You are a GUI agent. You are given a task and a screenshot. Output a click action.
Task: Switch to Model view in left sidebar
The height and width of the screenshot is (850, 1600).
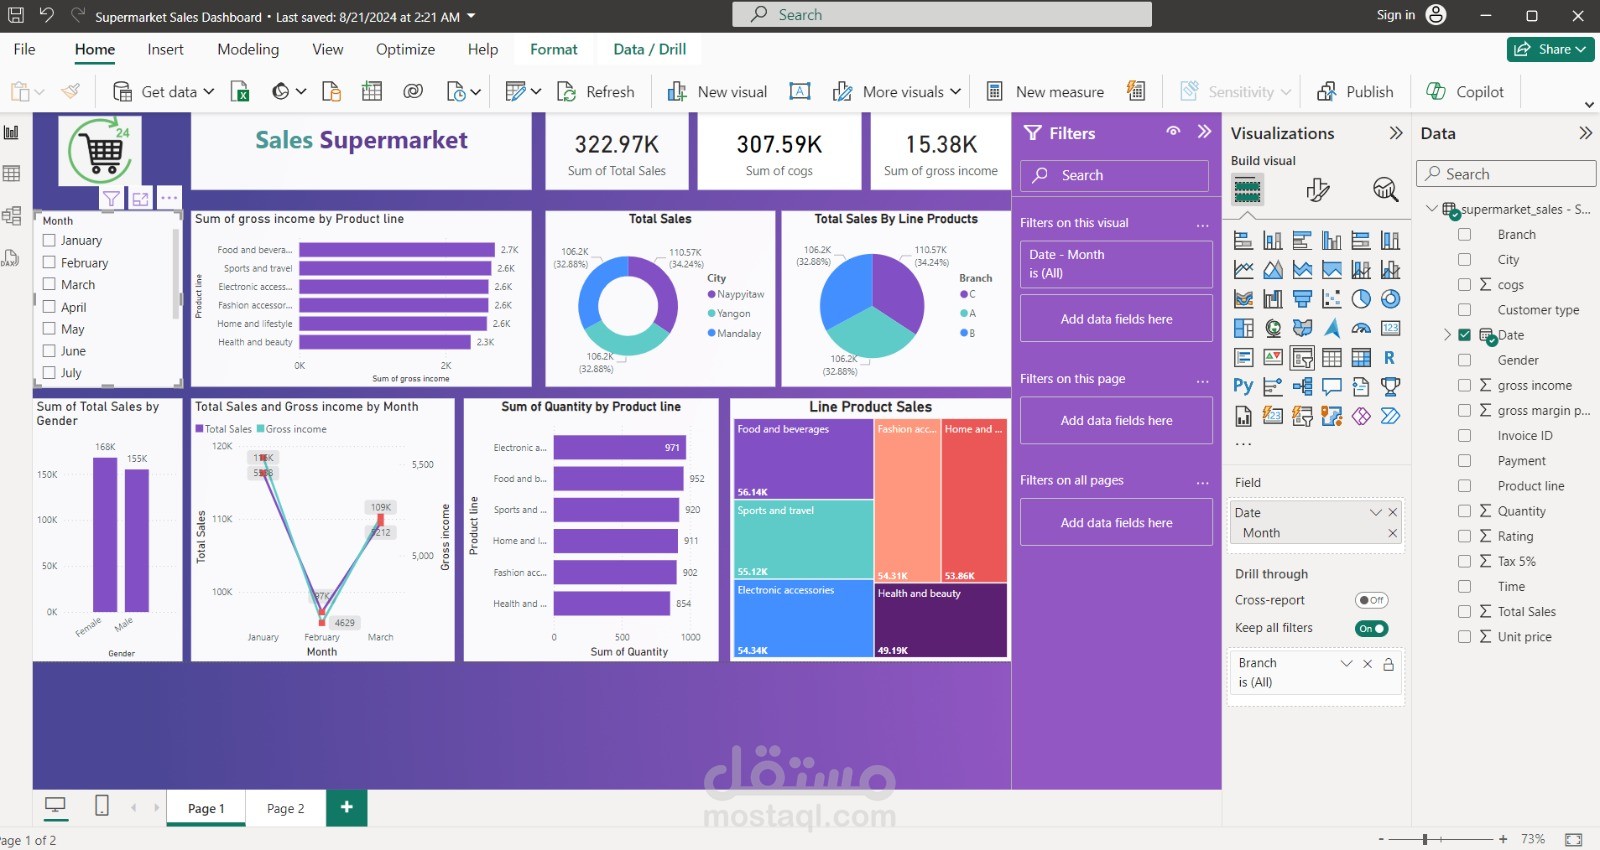[x=12, y=216]
